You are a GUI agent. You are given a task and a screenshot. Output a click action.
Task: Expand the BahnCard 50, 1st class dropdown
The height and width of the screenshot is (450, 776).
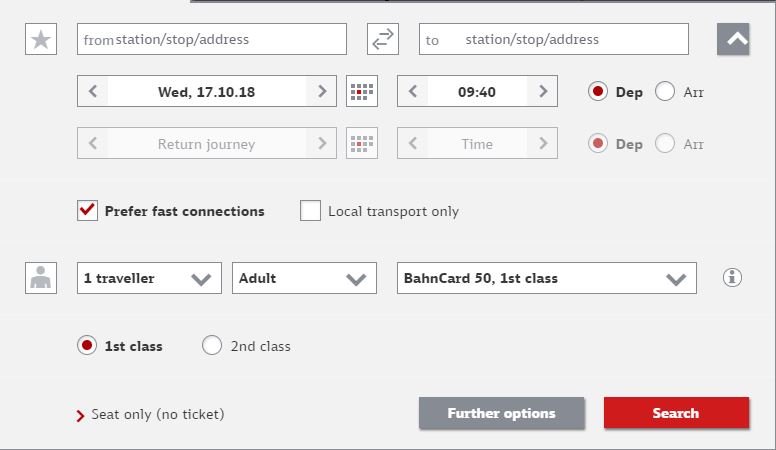coord(547,278)
